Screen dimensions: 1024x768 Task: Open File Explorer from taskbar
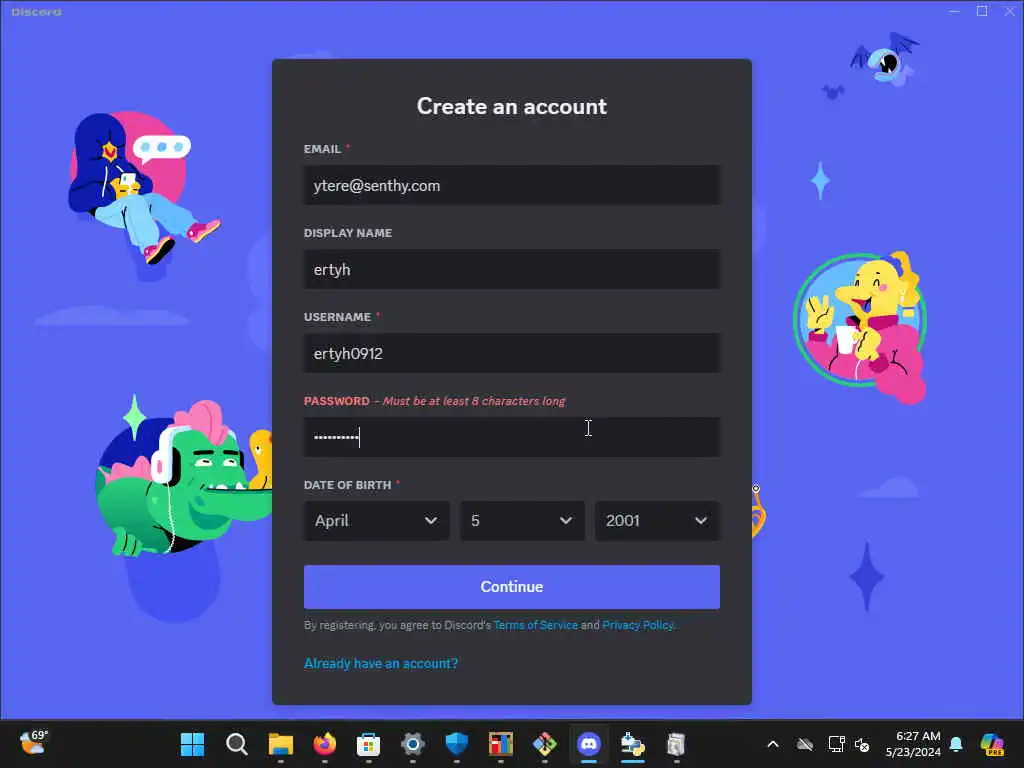click(281, 744)
